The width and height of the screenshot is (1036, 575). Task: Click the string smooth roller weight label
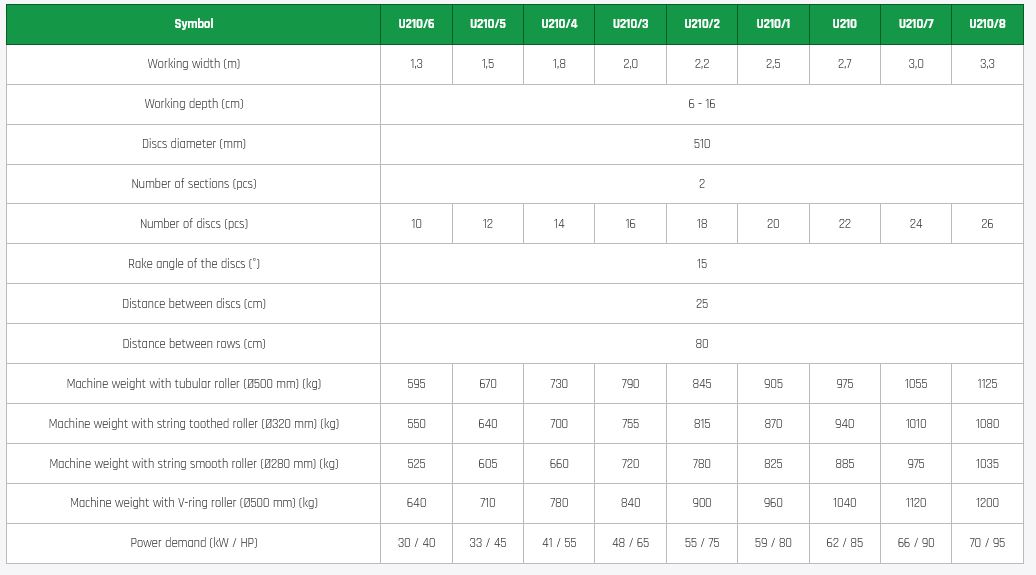click(x=193, y=464)
